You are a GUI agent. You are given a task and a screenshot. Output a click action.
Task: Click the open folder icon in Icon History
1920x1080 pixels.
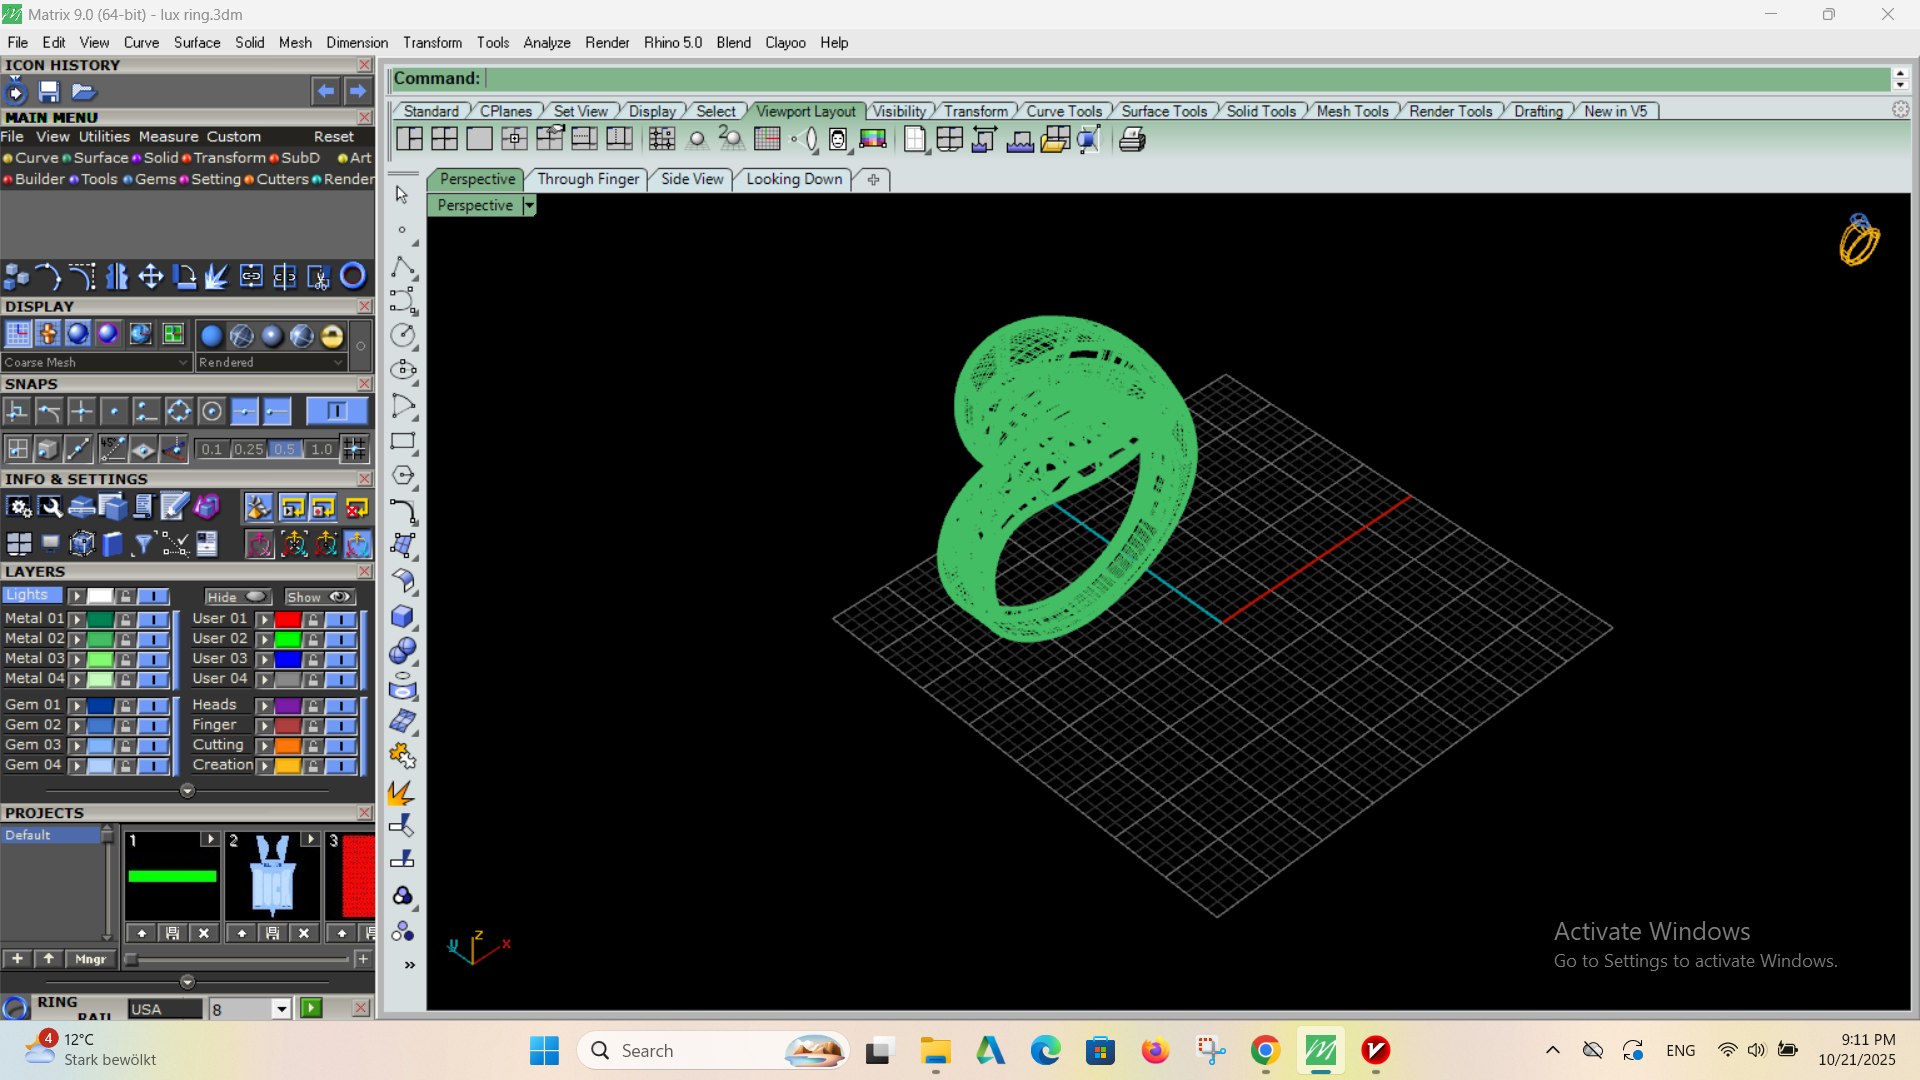point(83,92)
